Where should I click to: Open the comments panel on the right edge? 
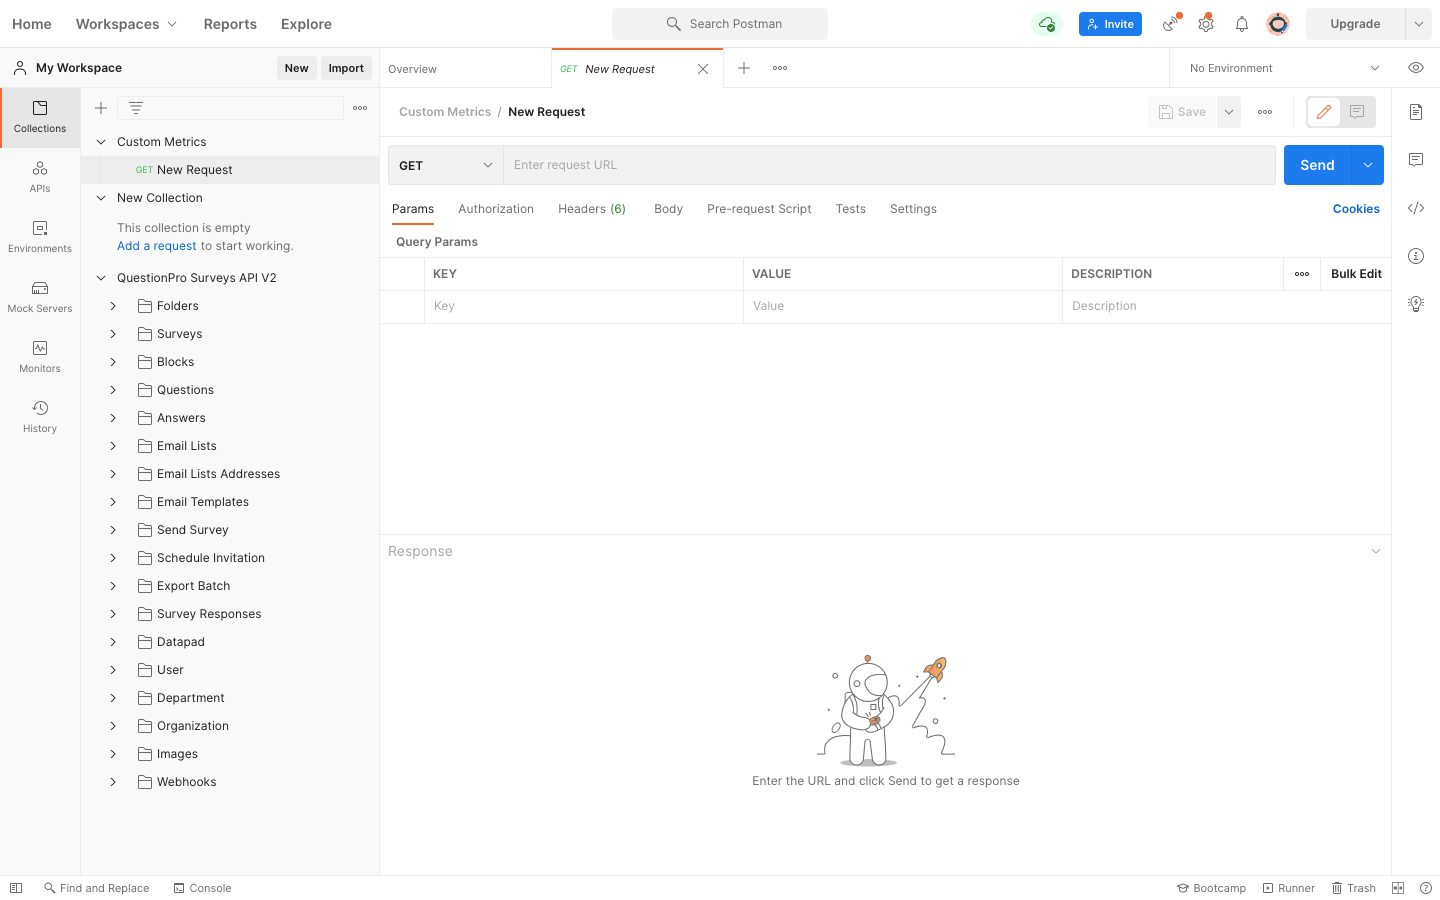click(1416, 160)
